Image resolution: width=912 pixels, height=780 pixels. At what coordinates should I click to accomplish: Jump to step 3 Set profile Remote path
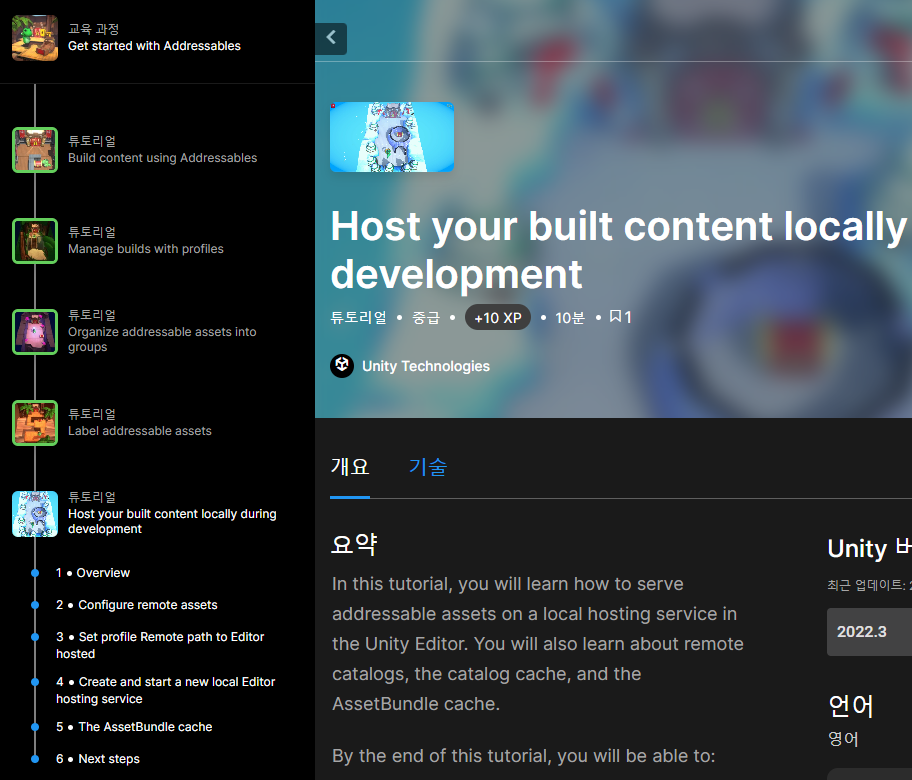[x=160, y=645]
